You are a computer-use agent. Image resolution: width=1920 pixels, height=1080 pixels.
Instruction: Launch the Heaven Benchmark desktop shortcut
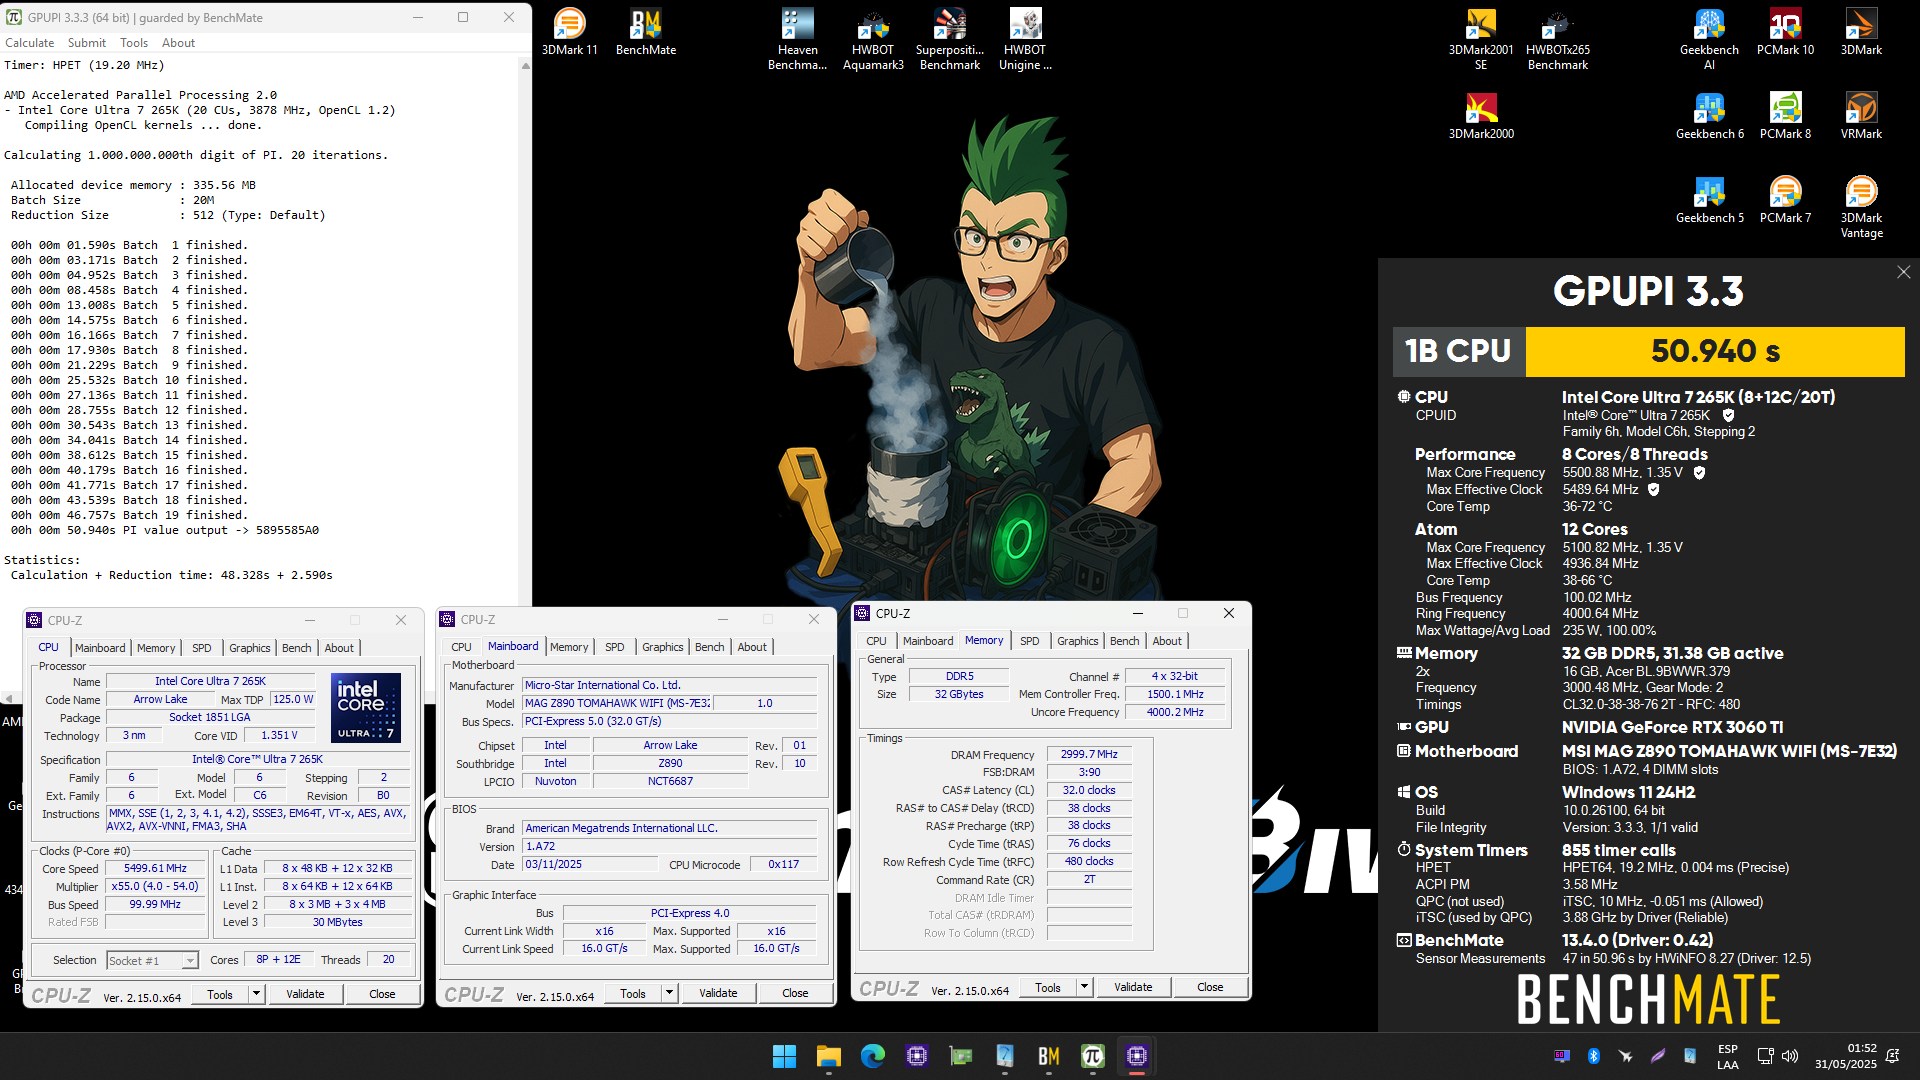pyautogui.click(x=797, y=40)
